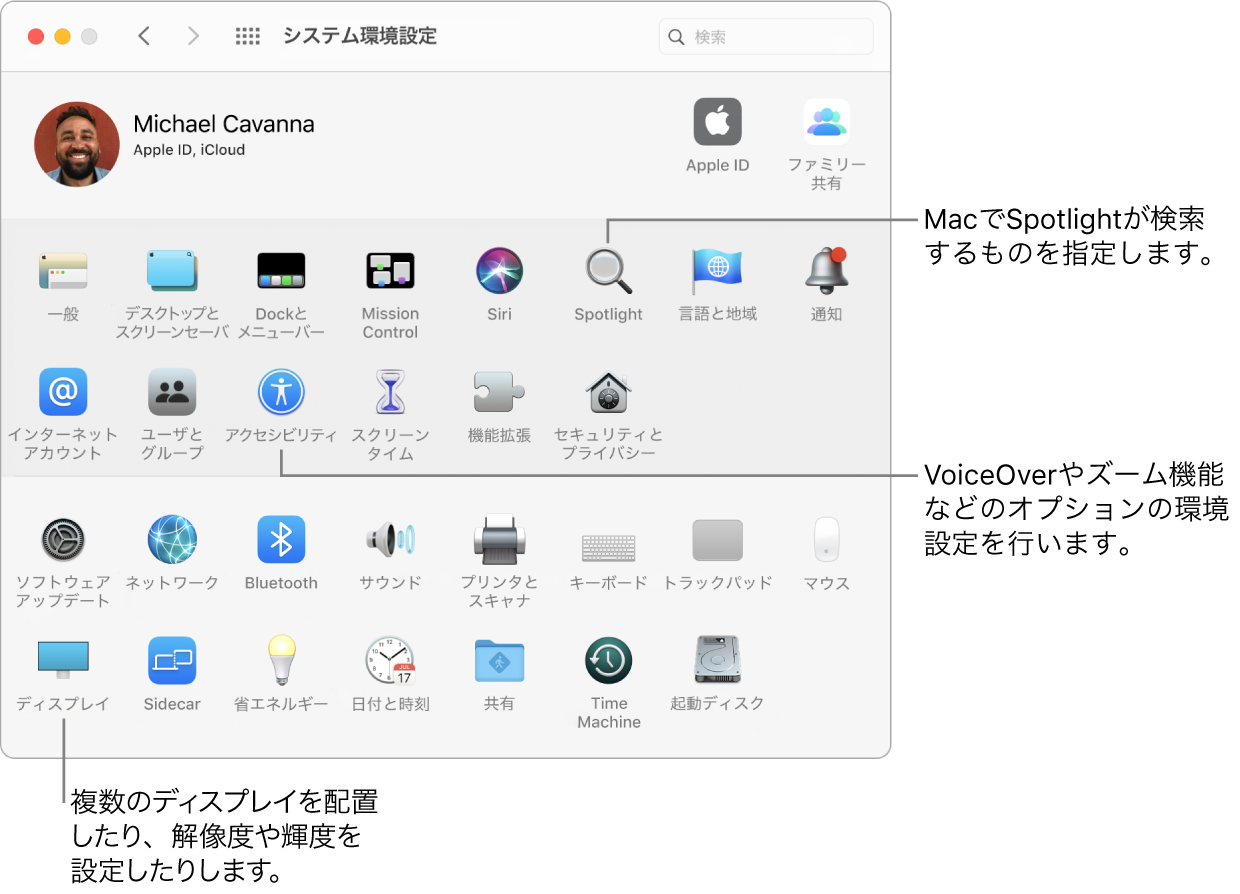
Task: Open the スクリーンタイム (Screen Time) pane
Action: click(x=390, y=392)
